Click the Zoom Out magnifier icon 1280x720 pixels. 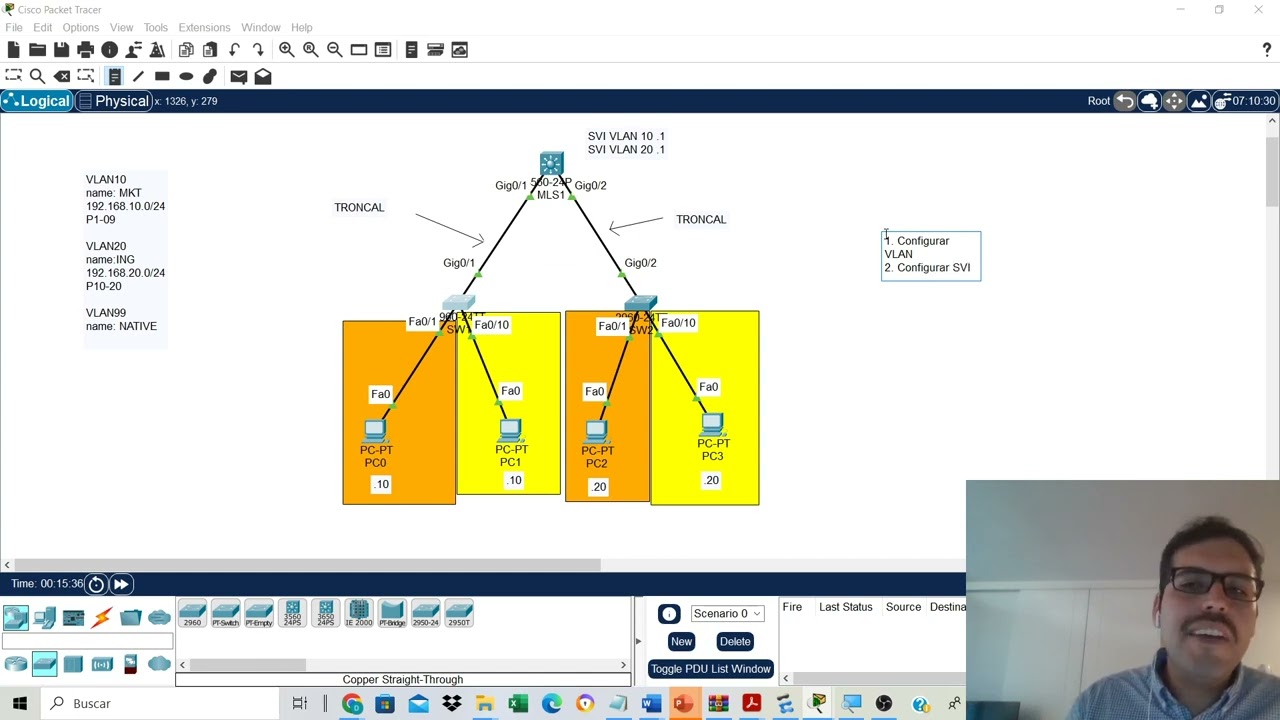(334, 50)
